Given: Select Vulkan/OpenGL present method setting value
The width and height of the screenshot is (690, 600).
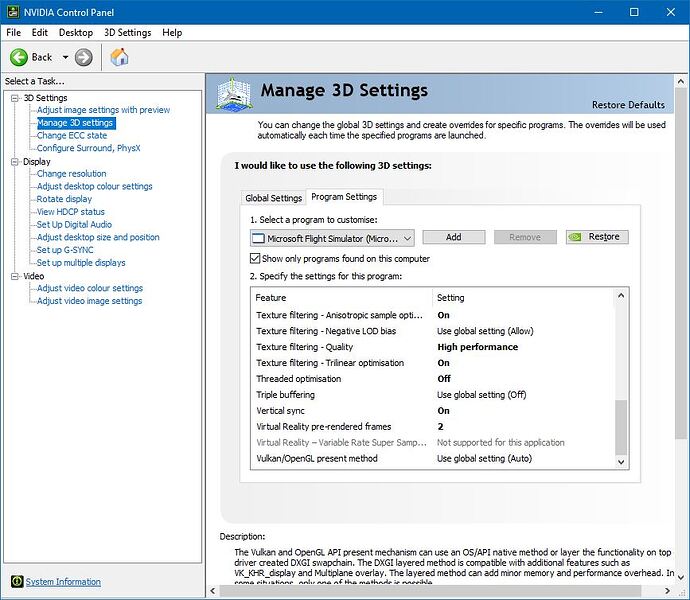Looking at the screenshot, I should 484,459.
